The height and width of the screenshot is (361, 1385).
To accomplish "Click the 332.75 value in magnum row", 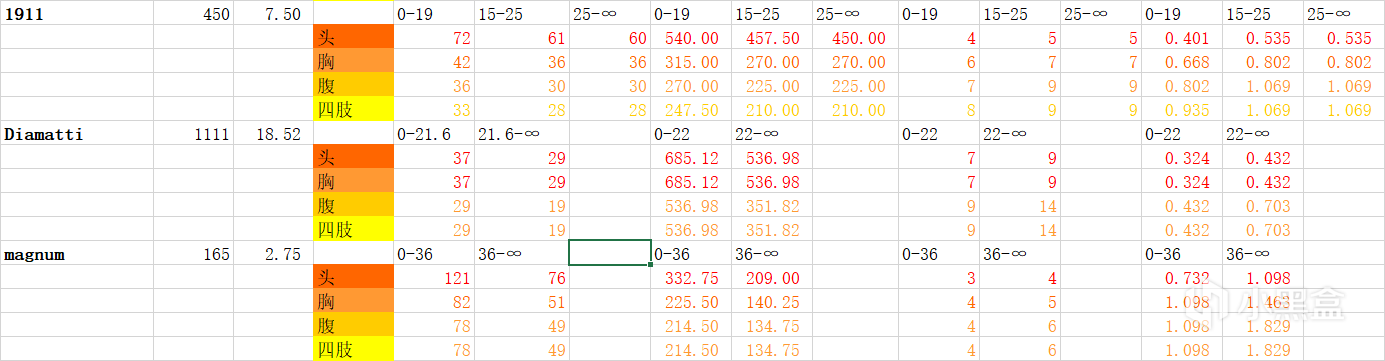I will [x=691, y=278].
